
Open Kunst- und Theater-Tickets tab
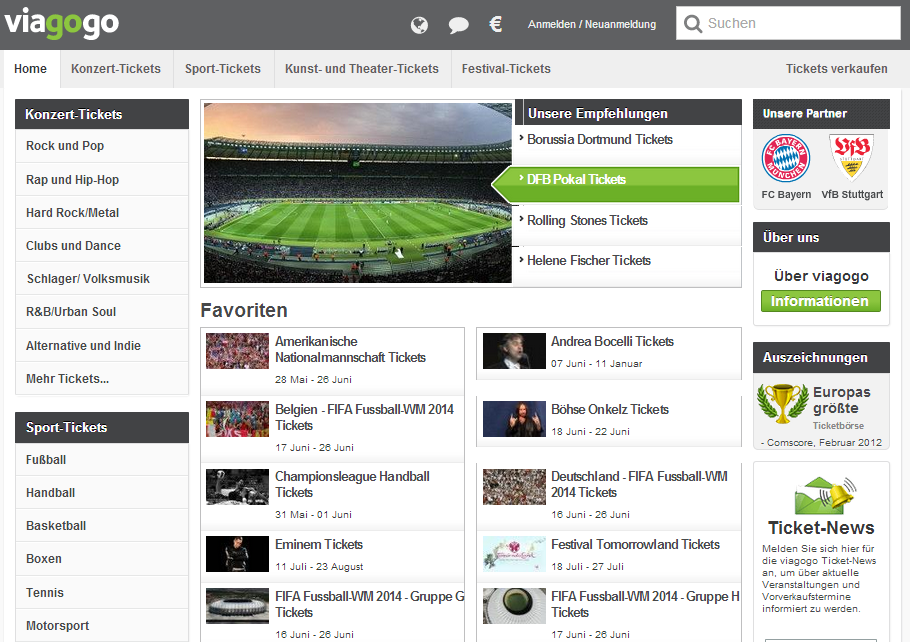[362, 68]
